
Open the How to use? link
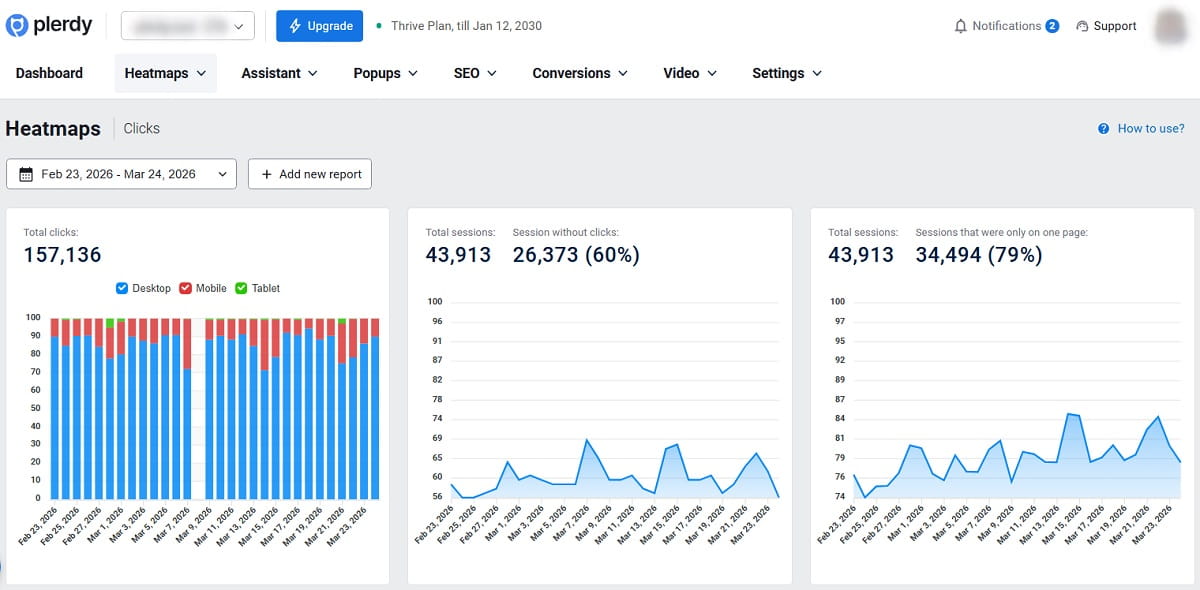tap(1148, 128)
